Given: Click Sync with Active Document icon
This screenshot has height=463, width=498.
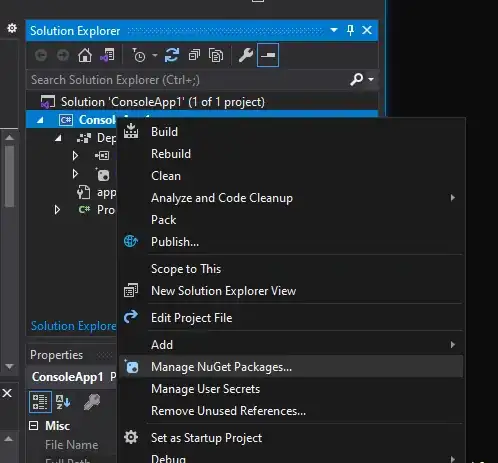Looking at the screenshot, I should 172,55.
